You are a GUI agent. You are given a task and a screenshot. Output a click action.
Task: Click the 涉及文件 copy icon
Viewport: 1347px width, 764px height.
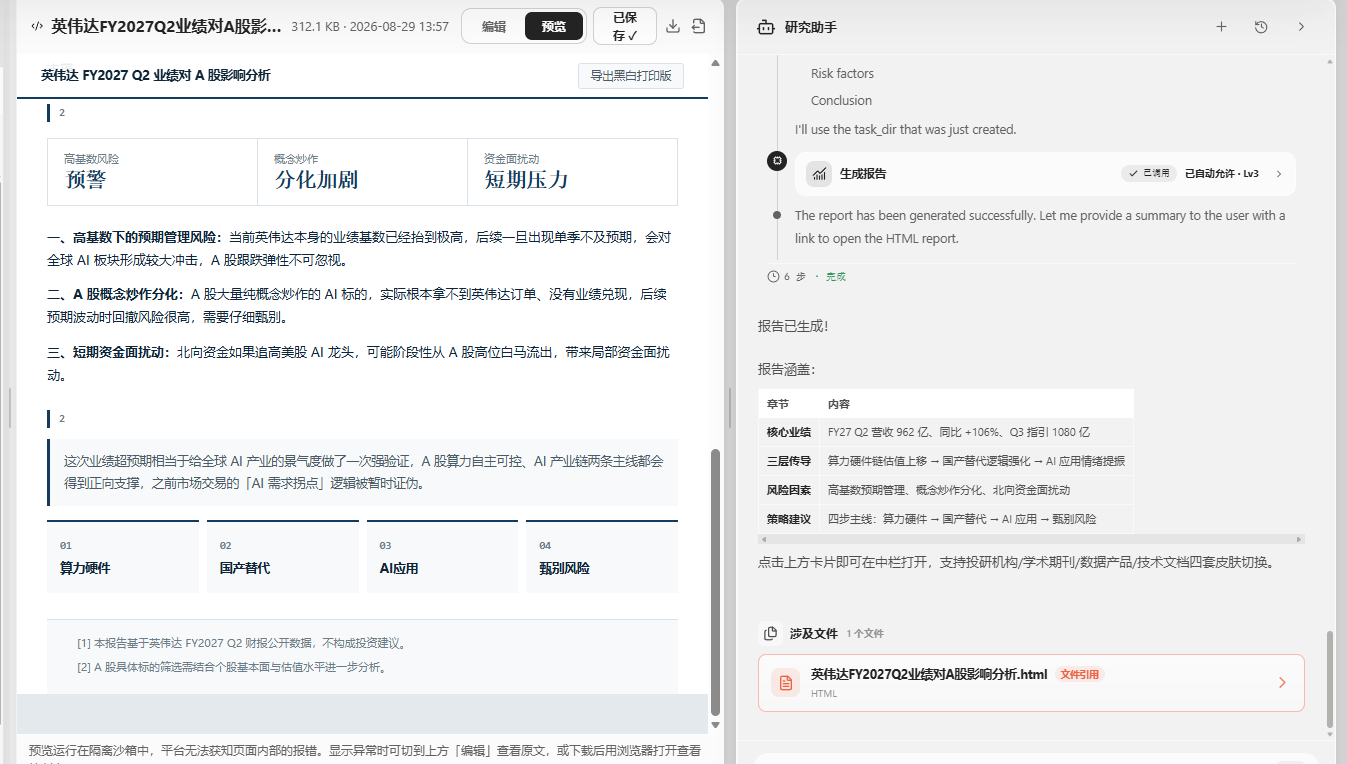coord(770,633)
